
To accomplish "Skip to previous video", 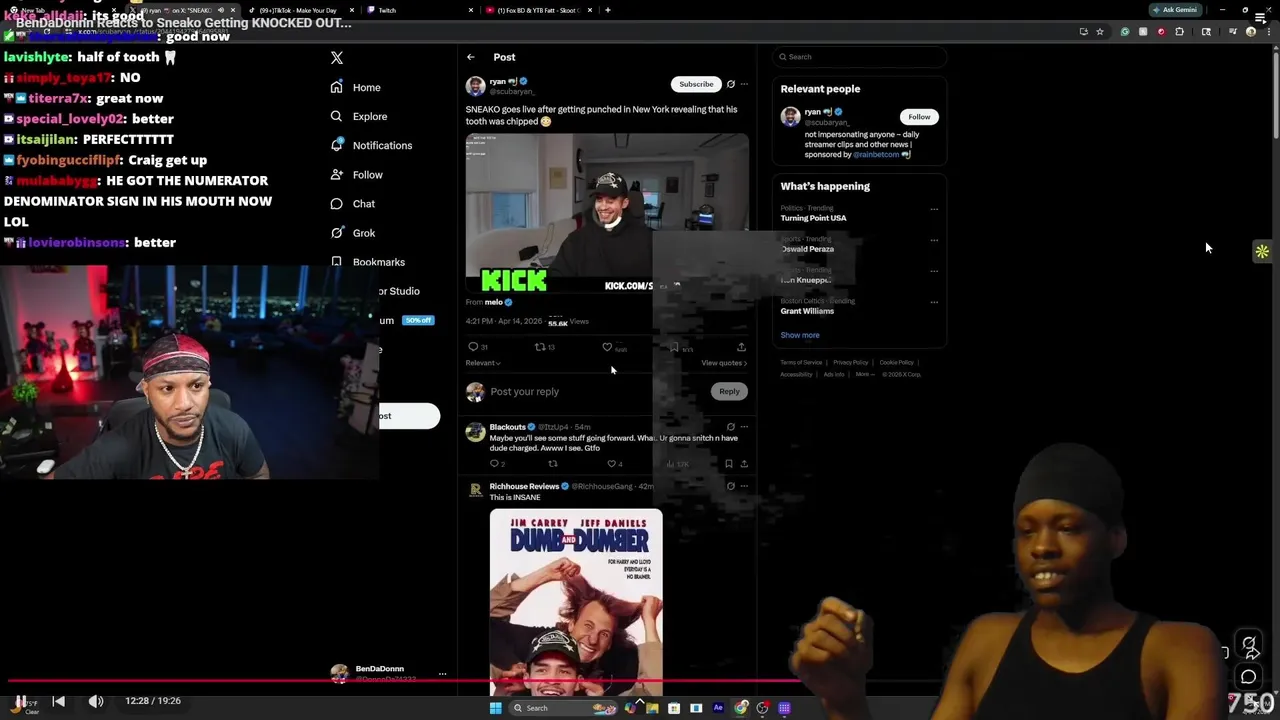I will (x=58, y=701).
